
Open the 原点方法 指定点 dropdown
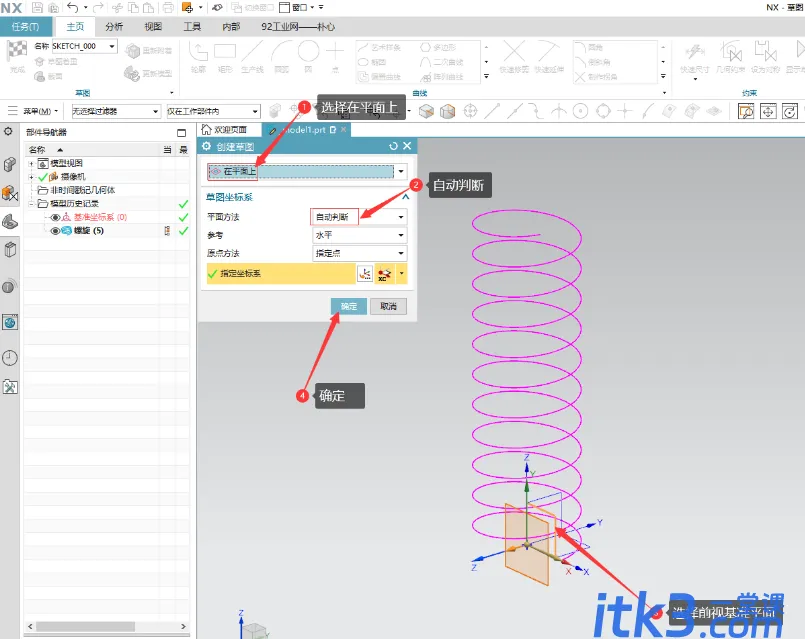[x=401, y=254]
